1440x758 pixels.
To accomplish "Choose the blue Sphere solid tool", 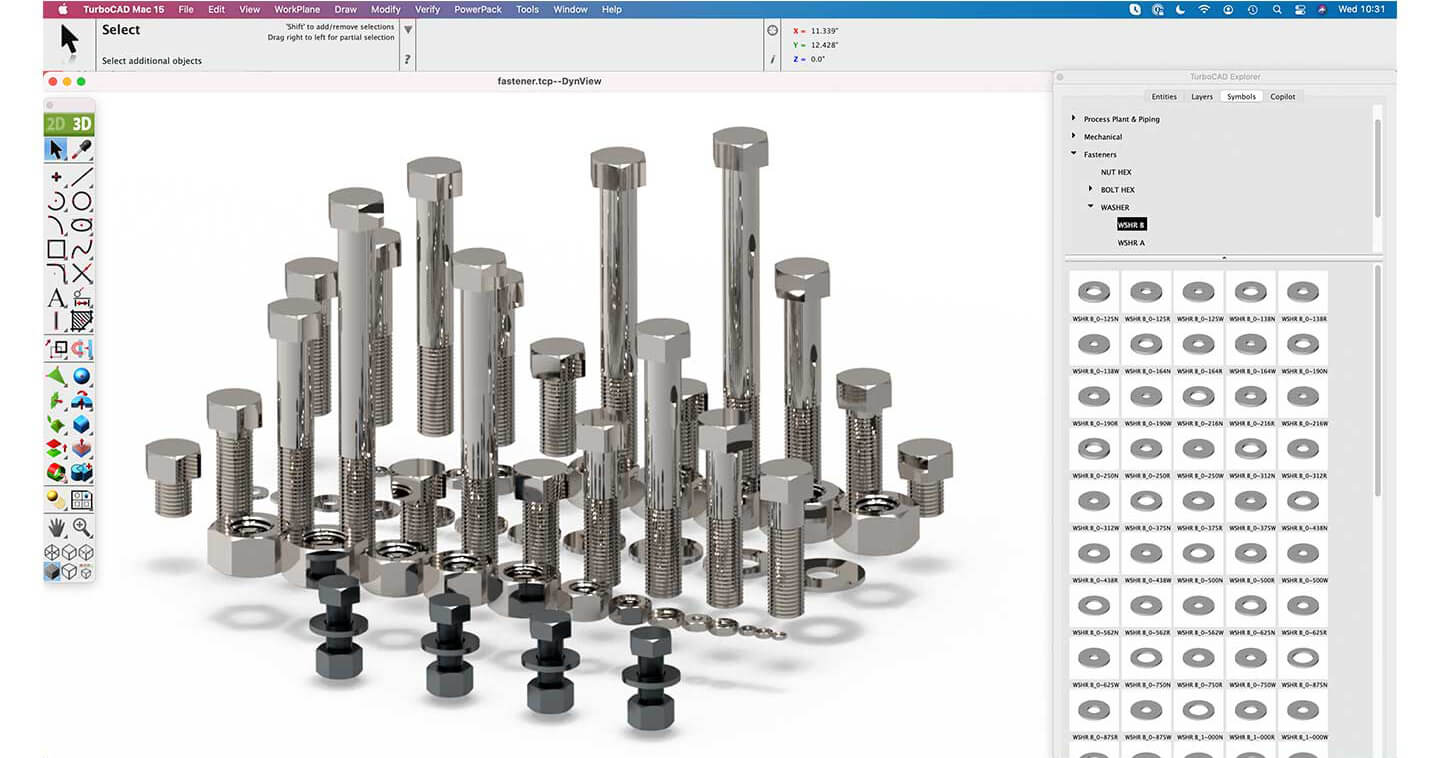I will tap(82, 377).
